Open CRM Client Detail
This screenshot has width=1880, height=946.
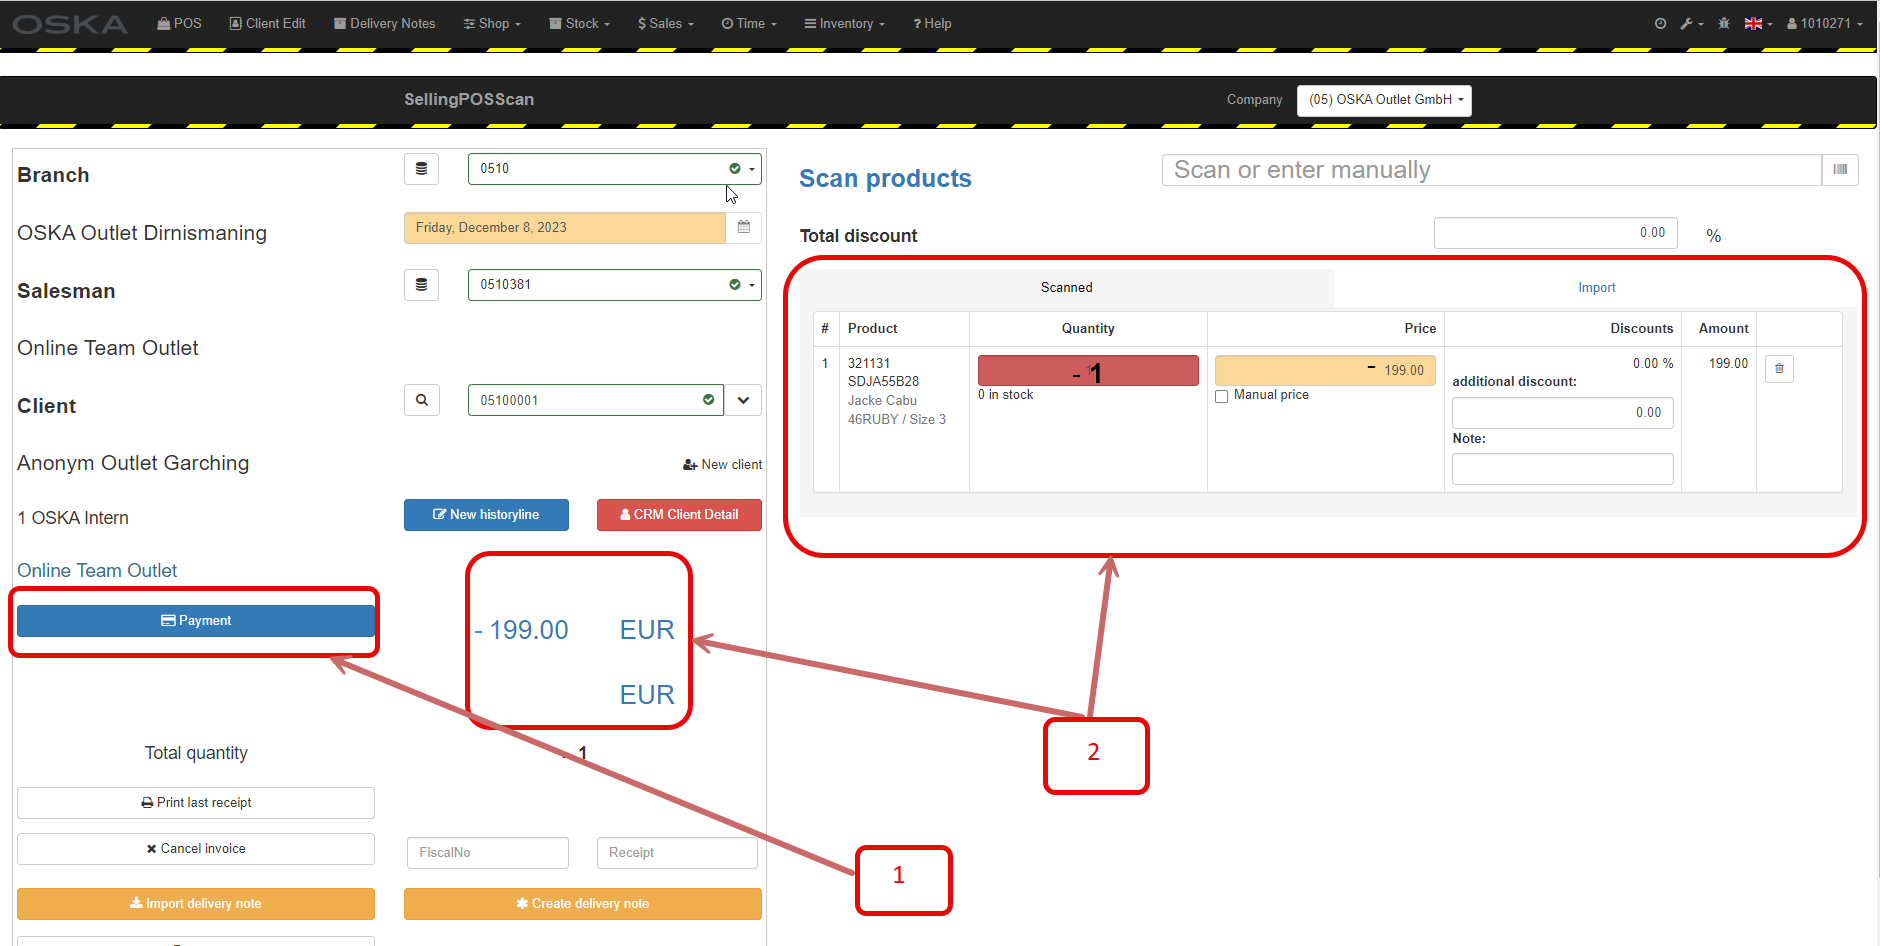tap(679, 515)
